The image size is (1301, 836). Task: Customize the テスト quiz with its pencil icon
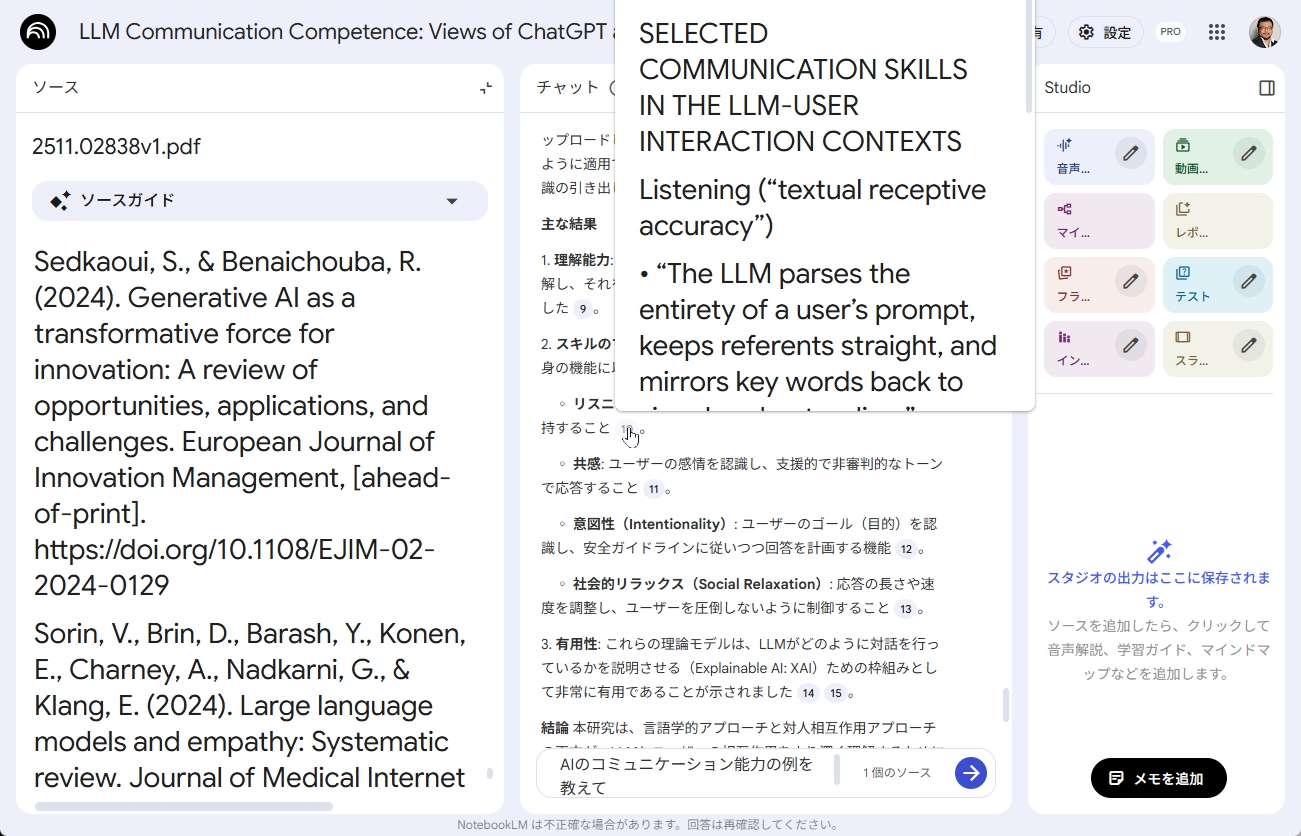[x=1248, y=281]
